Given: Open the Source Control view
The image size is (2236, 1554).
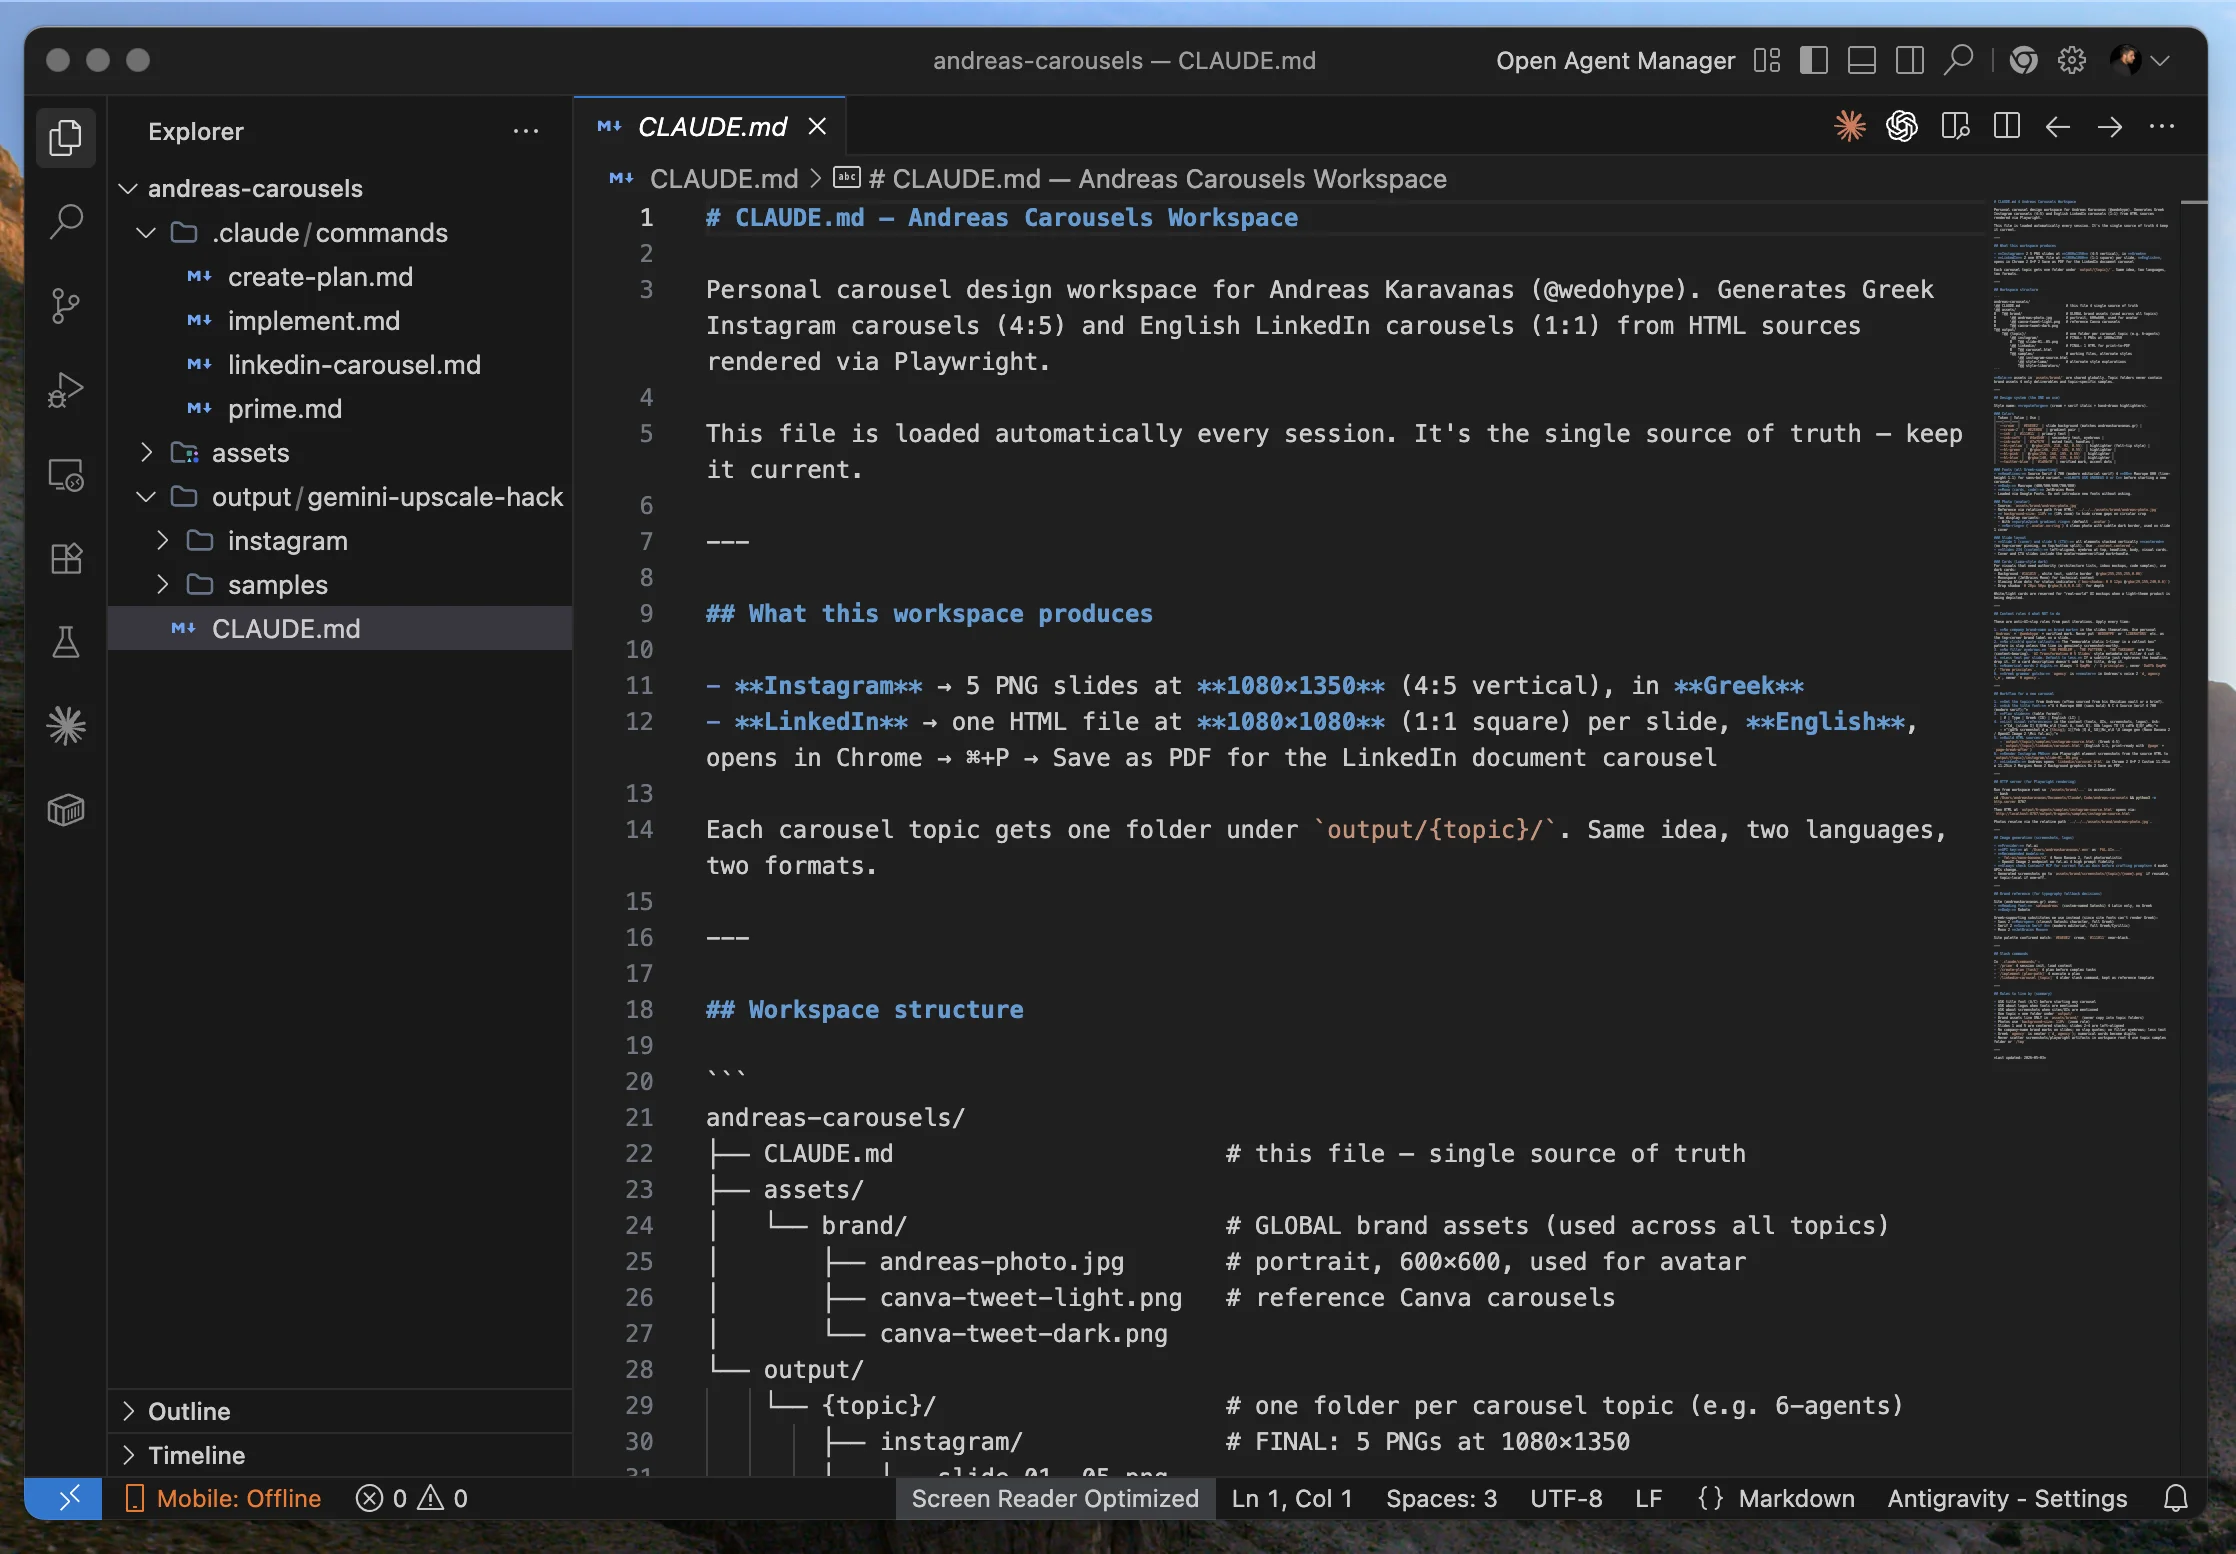Looking at the screenshot, I should pyautogui.click(x=66, y=305).
